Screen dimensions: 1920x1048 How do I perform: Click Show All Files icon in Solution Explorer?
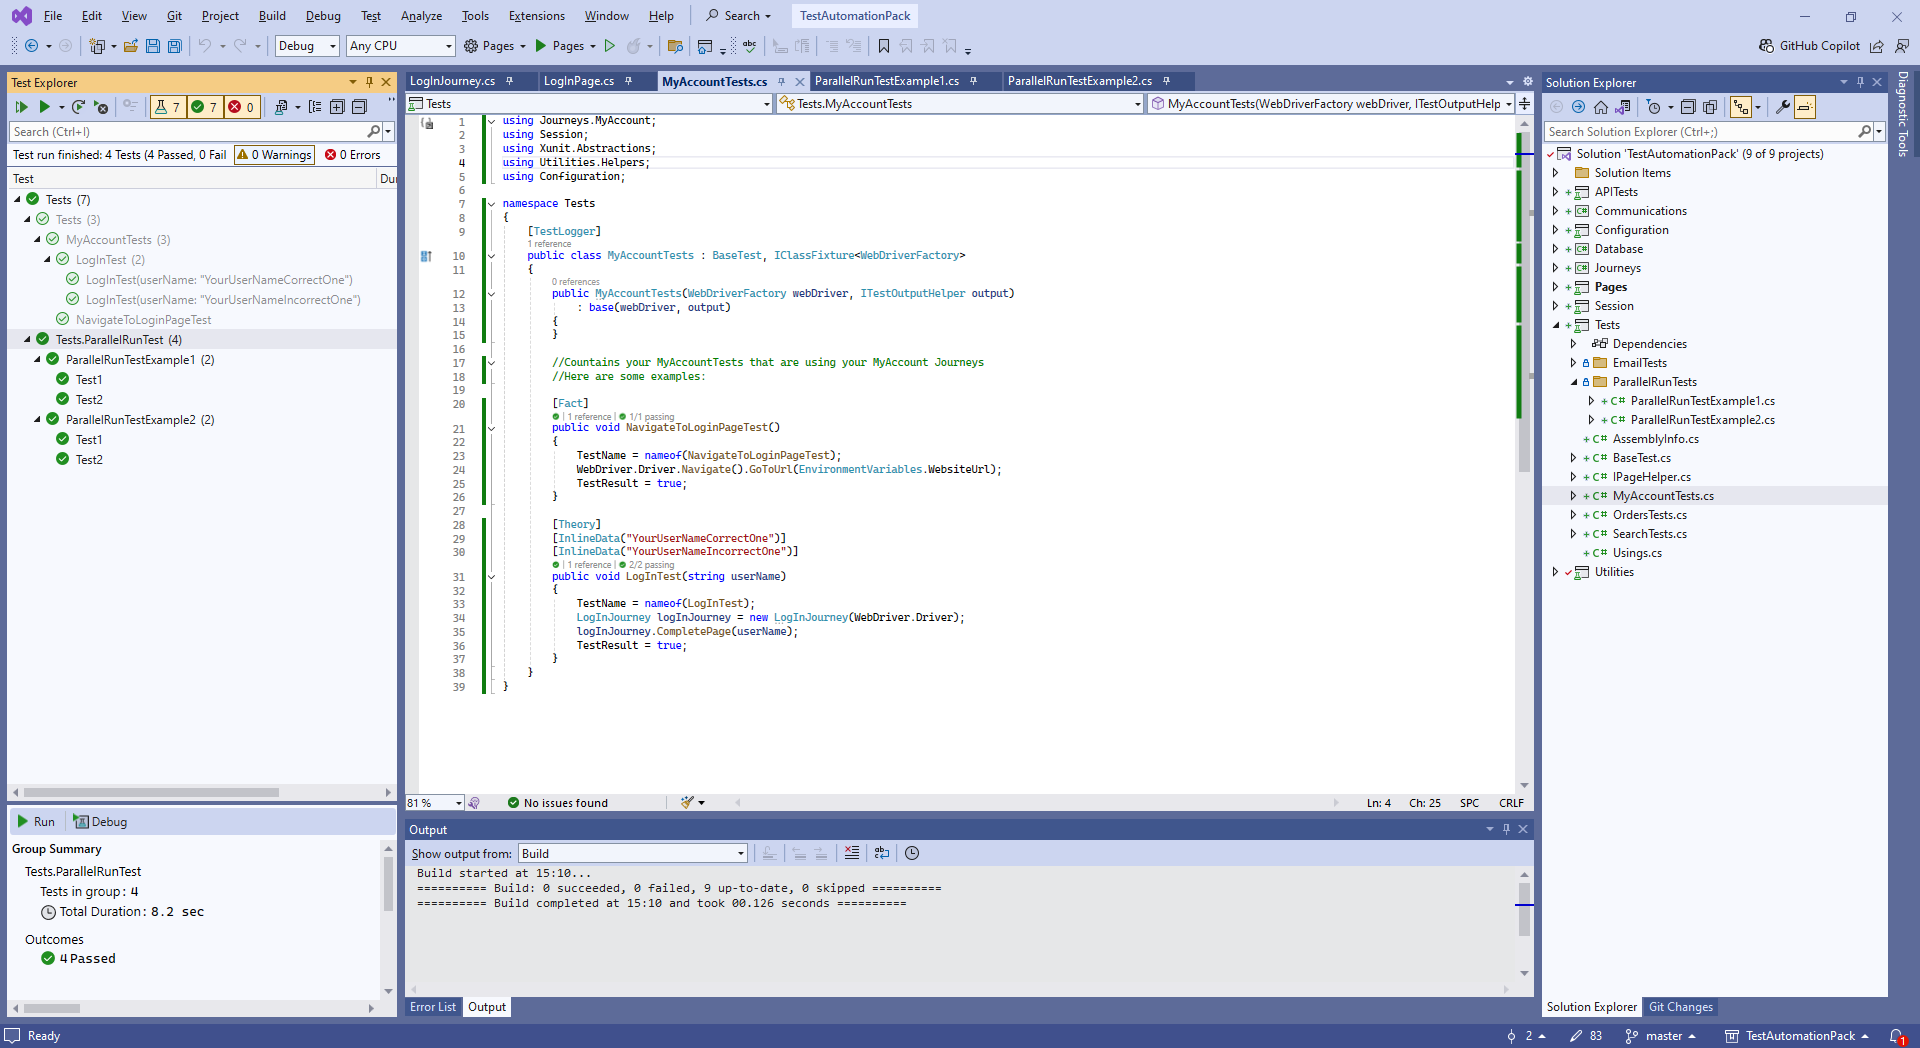click(1710, 107)
